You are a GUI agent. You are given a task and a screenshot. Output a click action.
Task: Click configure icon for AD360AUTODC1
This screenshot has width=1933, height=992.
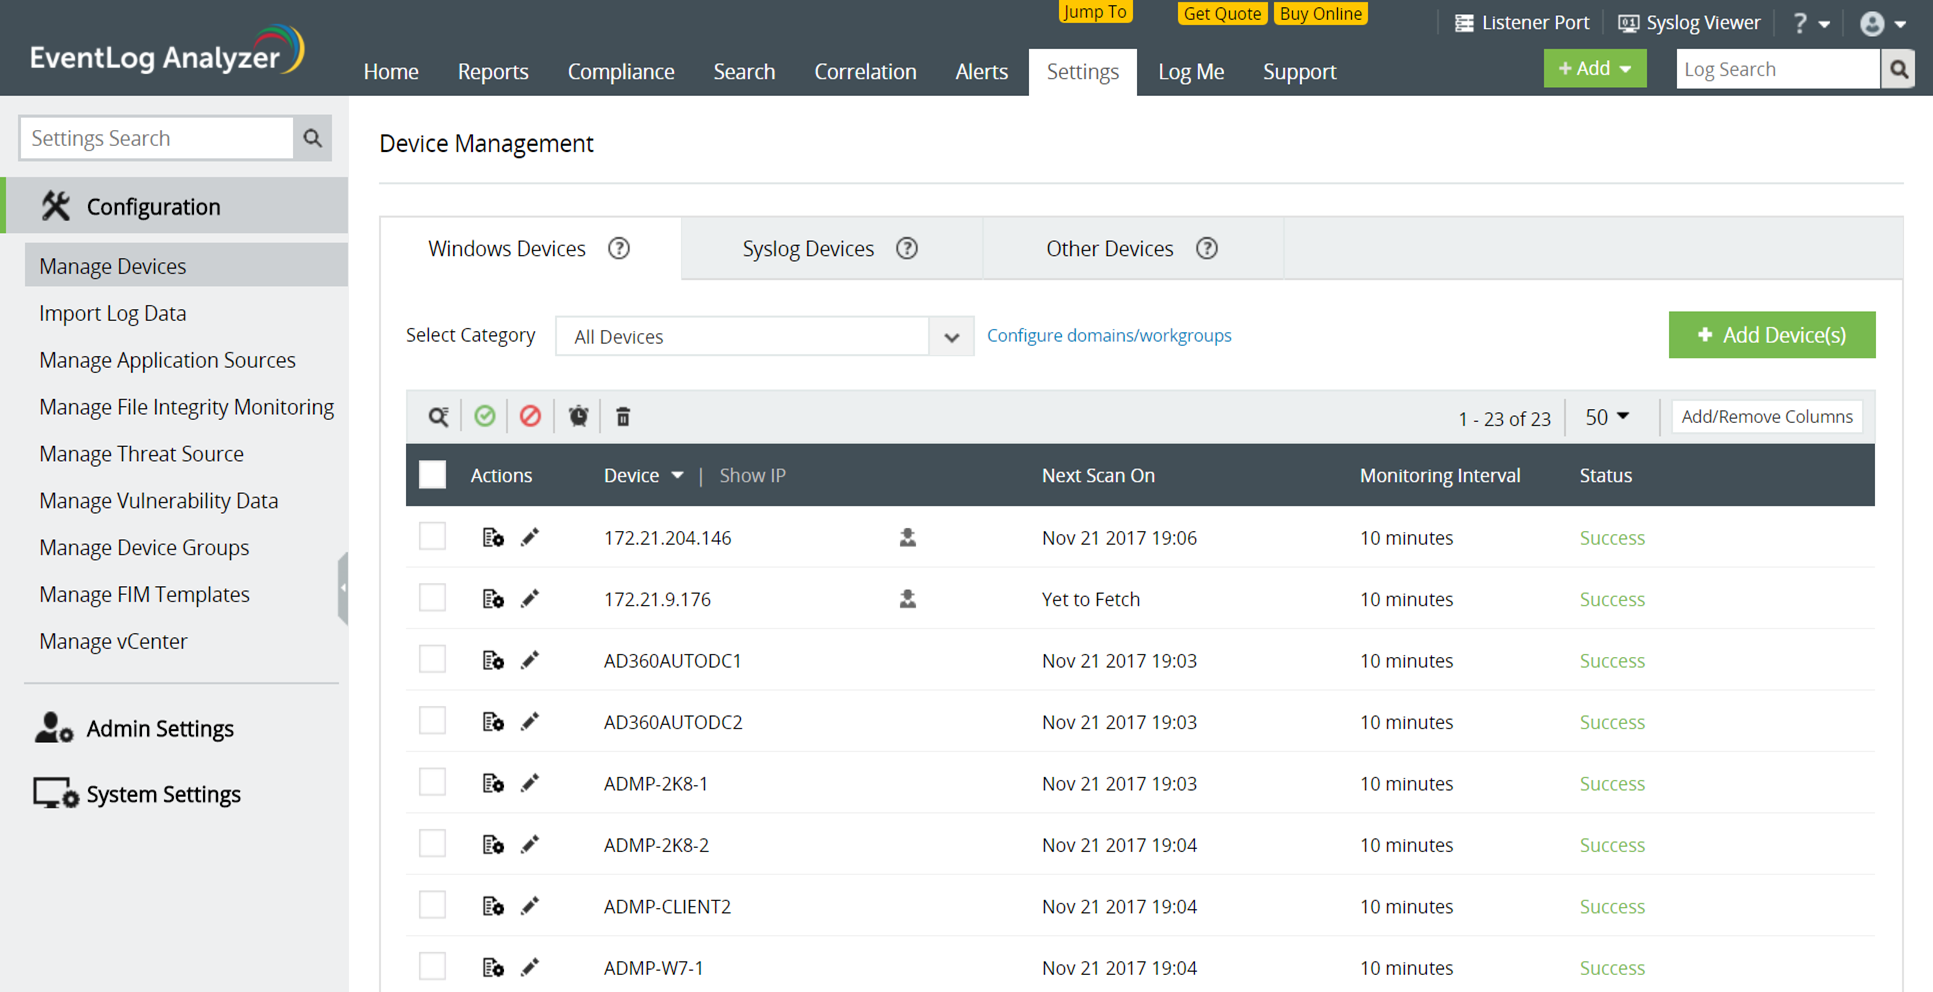point(493,661)
